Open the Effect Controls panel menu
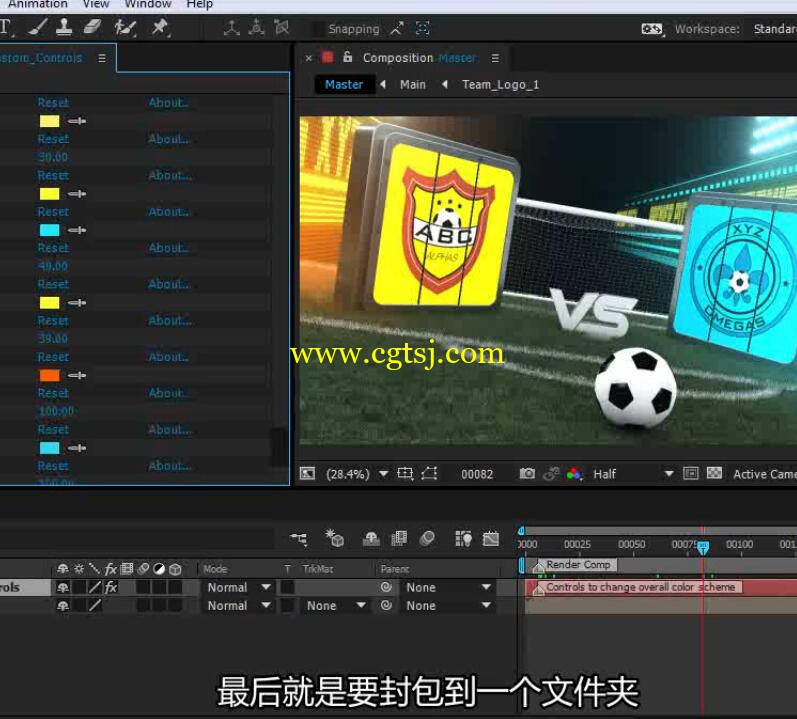The width and height of the screenshot is (797, 719). [102, 58]
